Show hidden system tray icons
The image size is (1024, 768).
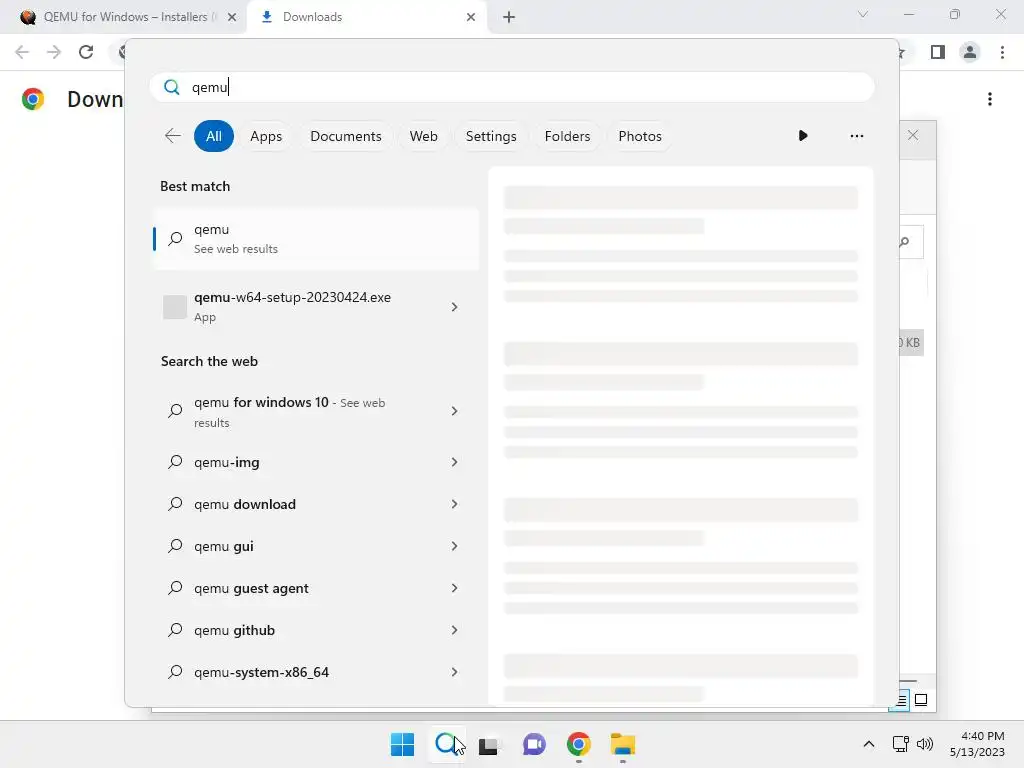(869, 744)
